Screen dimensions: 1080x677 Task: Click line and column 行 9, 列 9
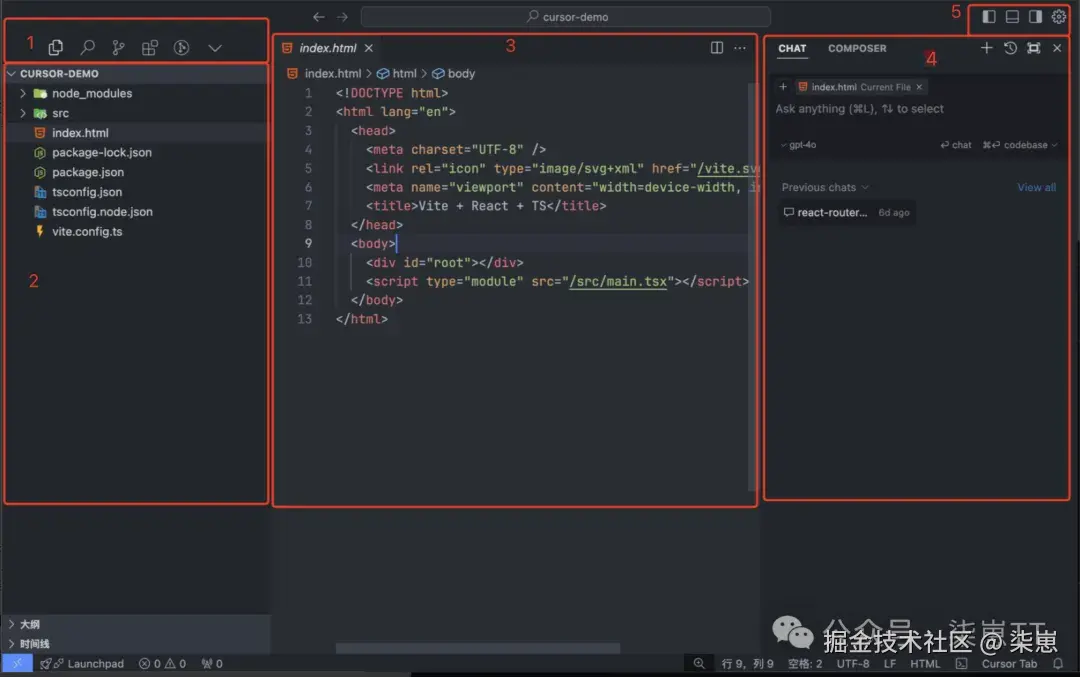(x=747, y=663)
